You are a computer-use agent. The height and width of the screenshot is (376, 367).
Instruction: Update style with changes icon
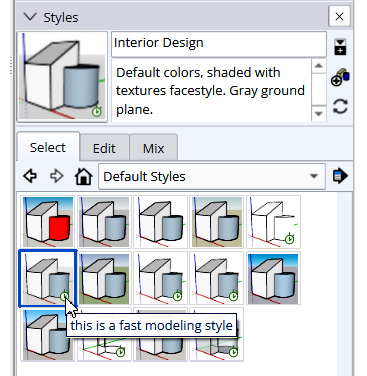340,107
